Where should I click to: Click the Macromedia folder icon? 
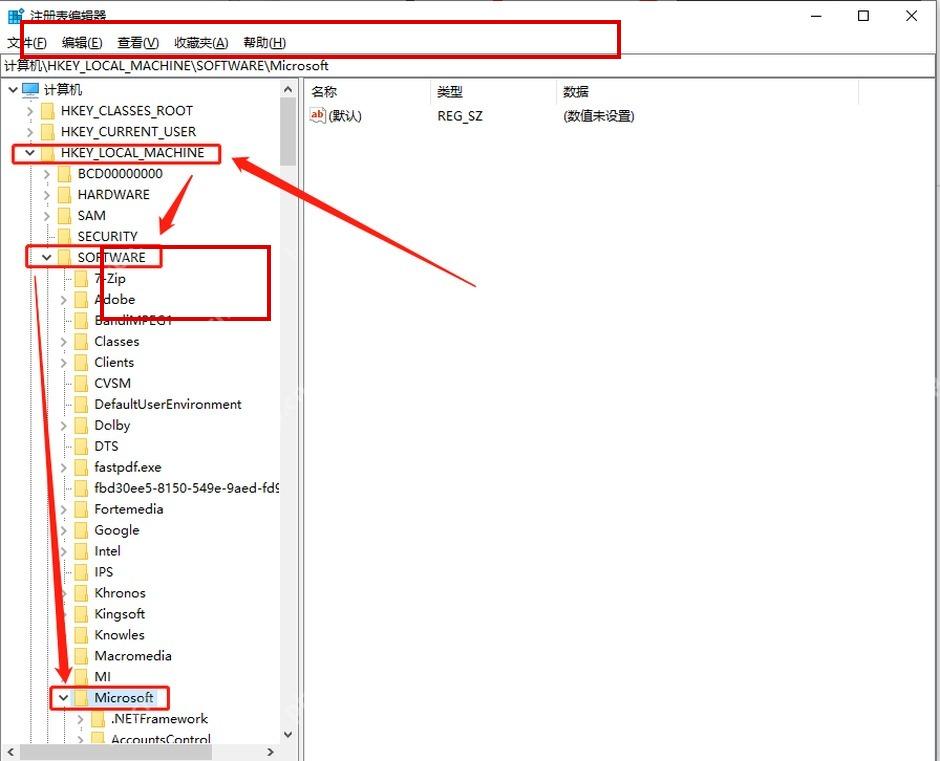tap(81, 657)
